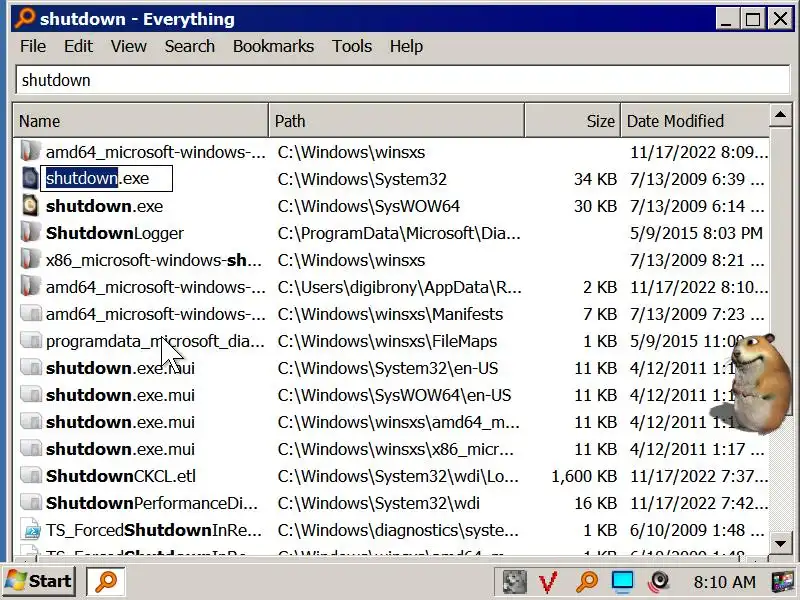
Task: Click the file icon of shutdown.exe in SysWOW64
Action: (31, 206)
